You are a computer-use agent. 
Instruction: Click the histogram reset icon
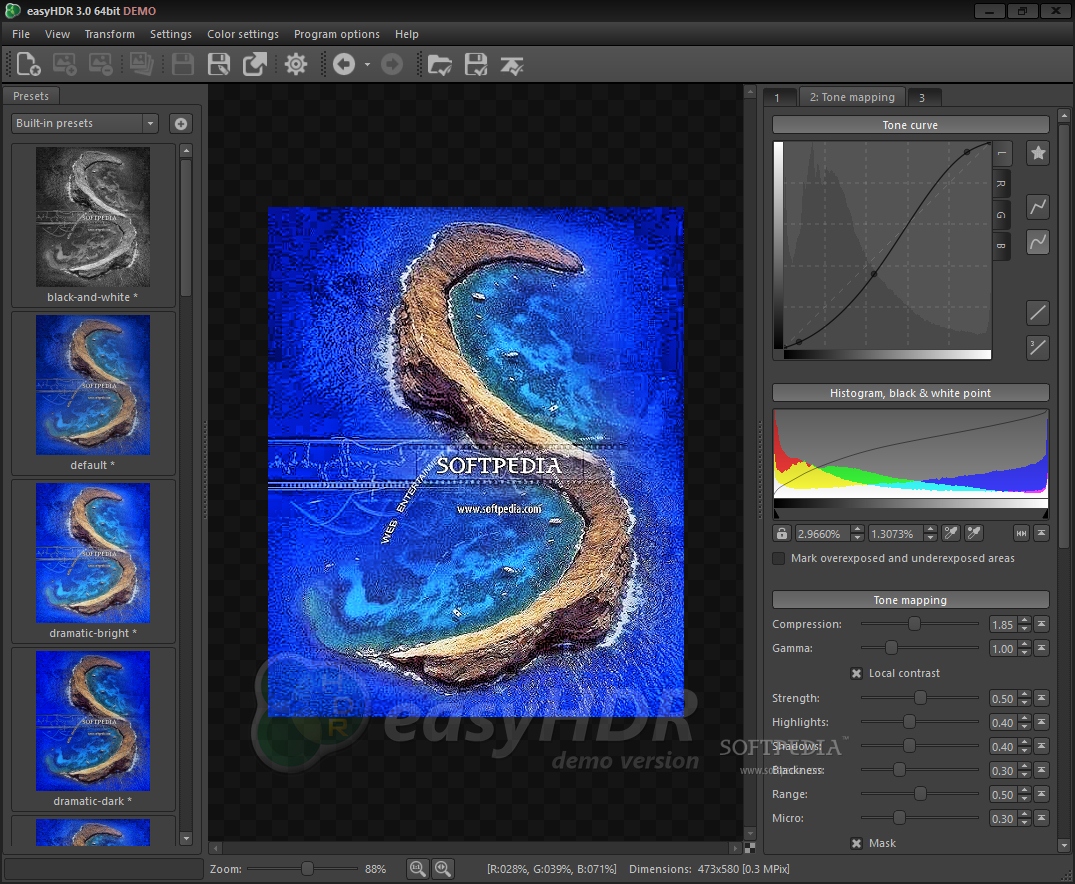(x=1041, y=534)
